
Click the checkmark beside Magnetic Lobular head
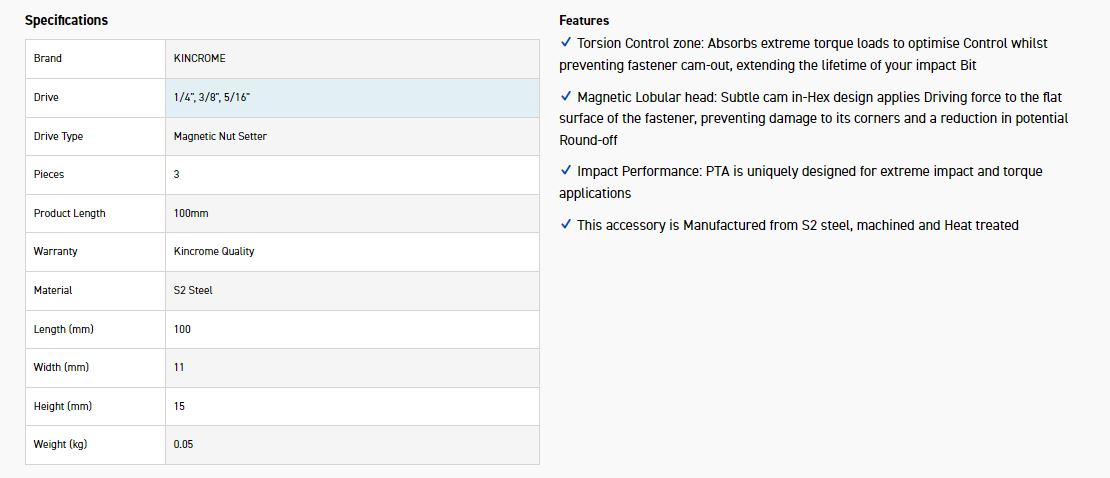coord(566,97)
